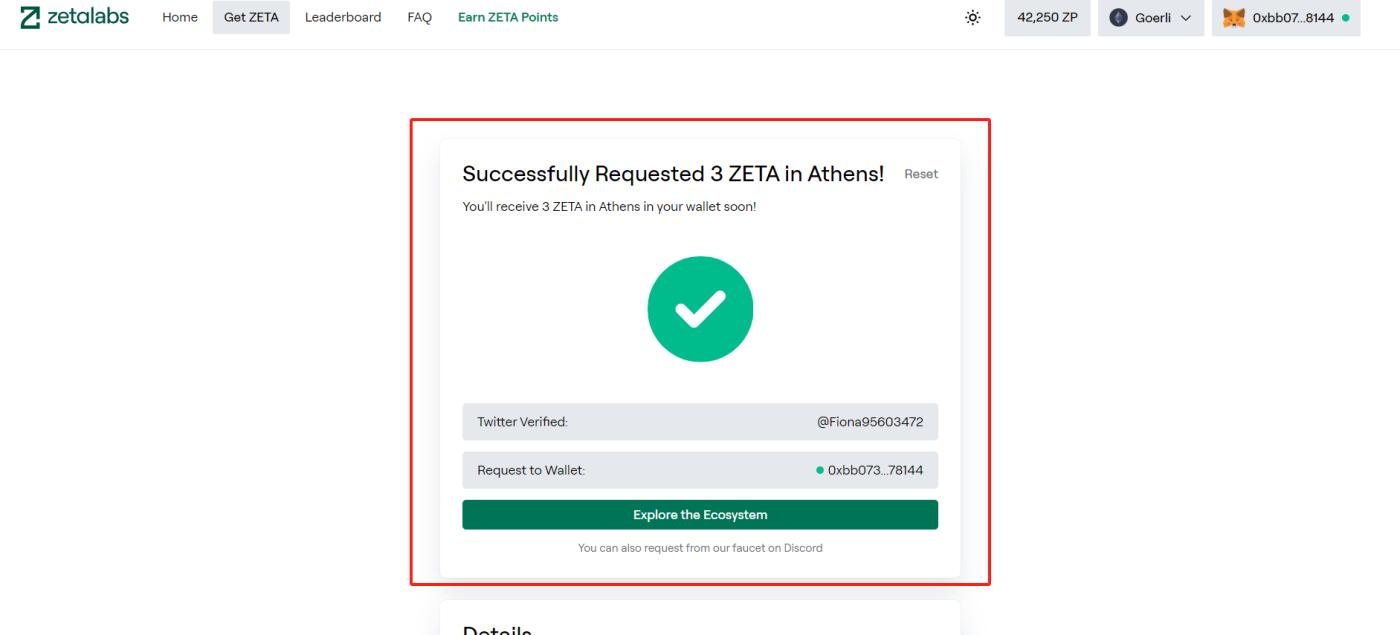This screenshot has width=1400, height=635.
Task: Click the green success checkmark icon
Action: pyautogui.click(x=700, y=309)
